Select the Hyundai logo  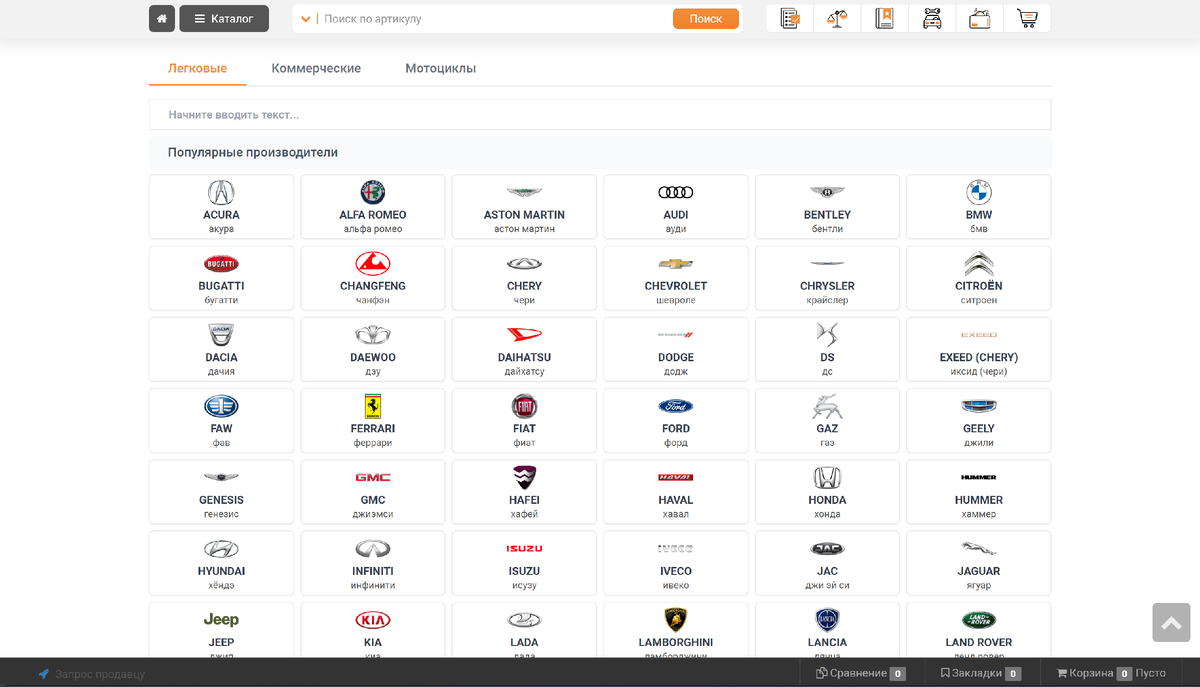(221, 549)
